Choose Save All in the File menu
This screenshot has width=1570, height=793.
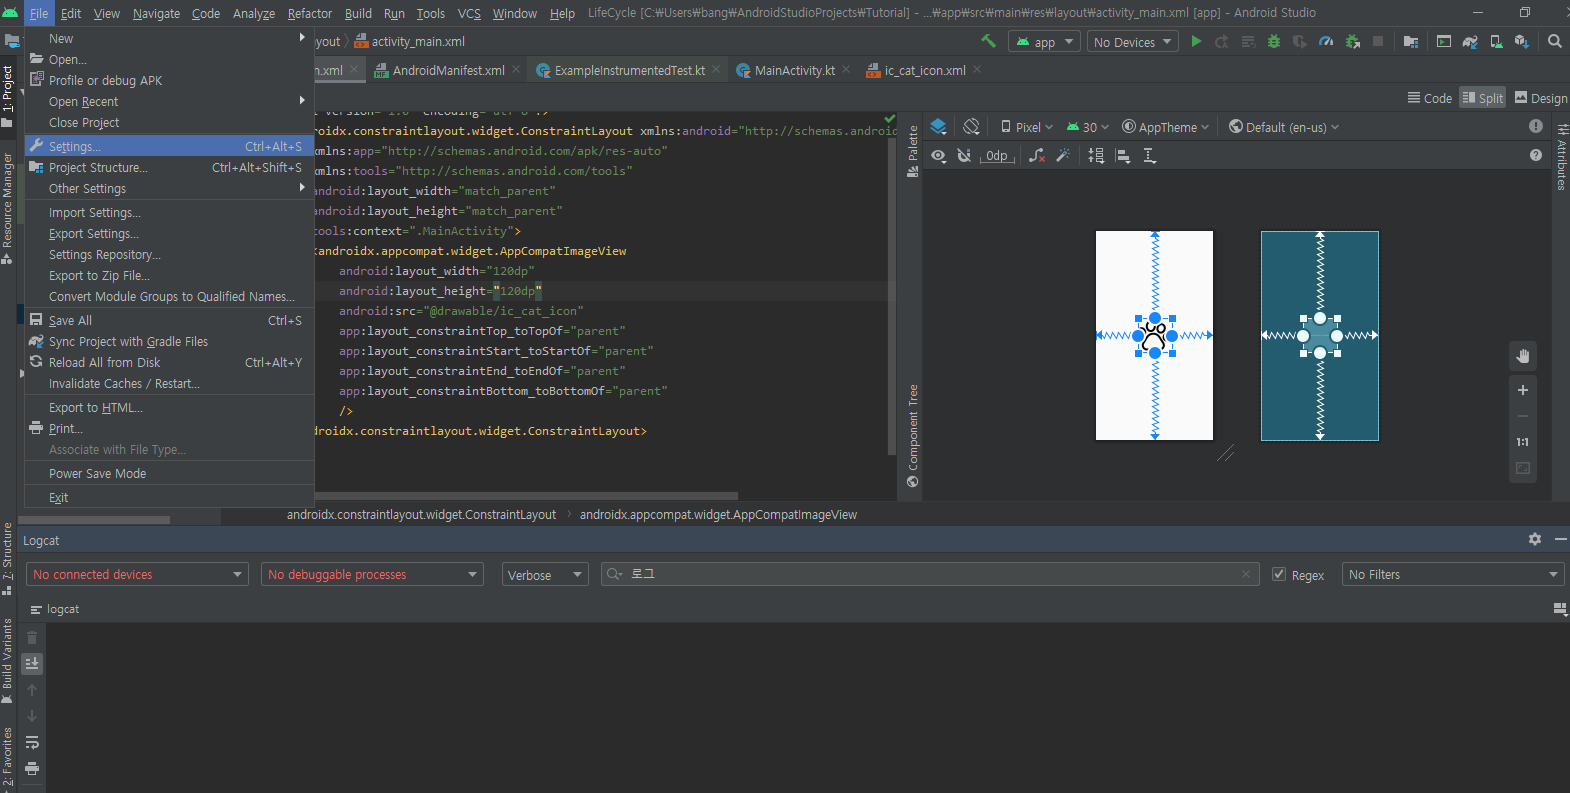coord(169,320)
